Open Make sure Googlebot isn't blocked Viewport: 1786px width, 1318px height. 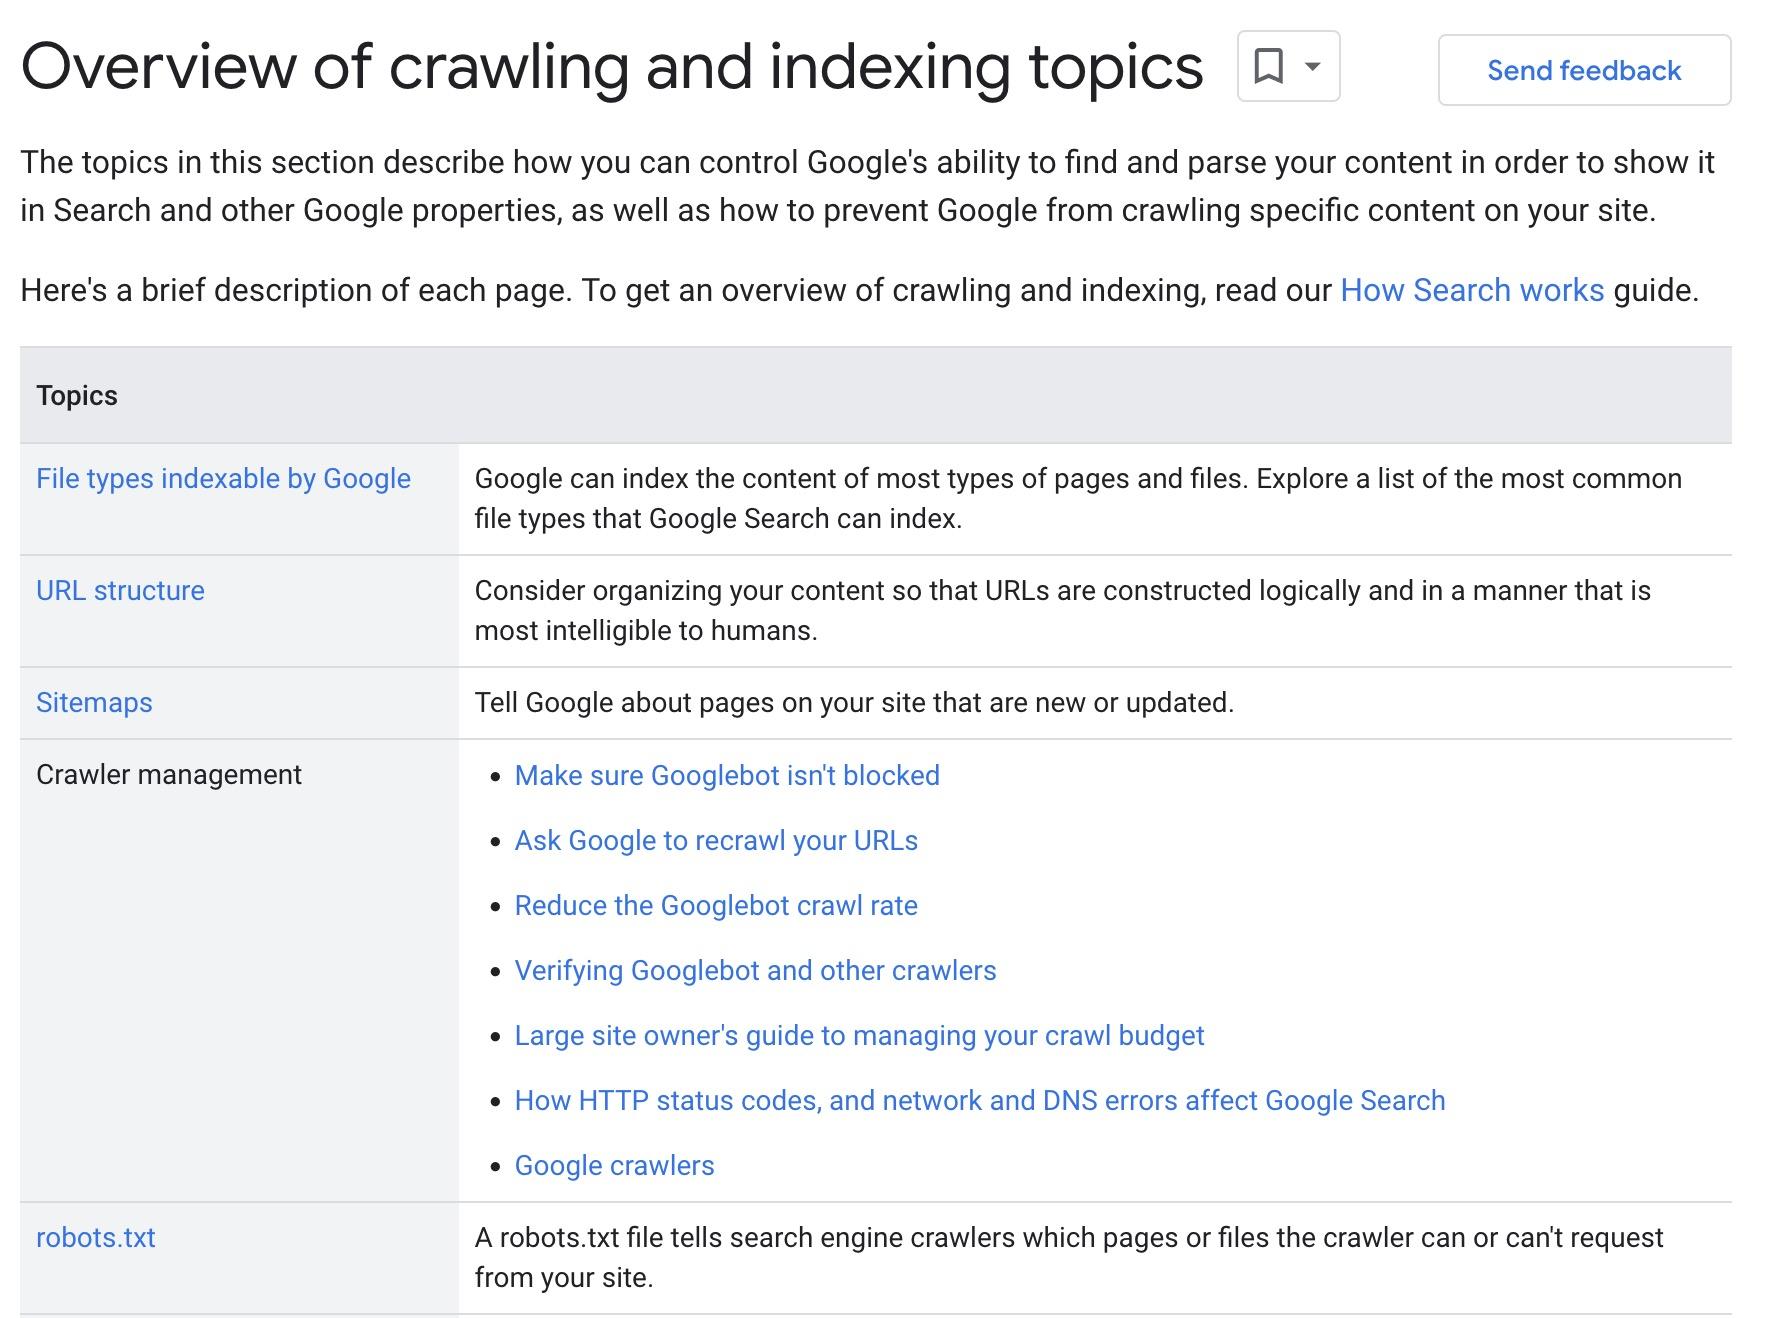click(726, 775)
